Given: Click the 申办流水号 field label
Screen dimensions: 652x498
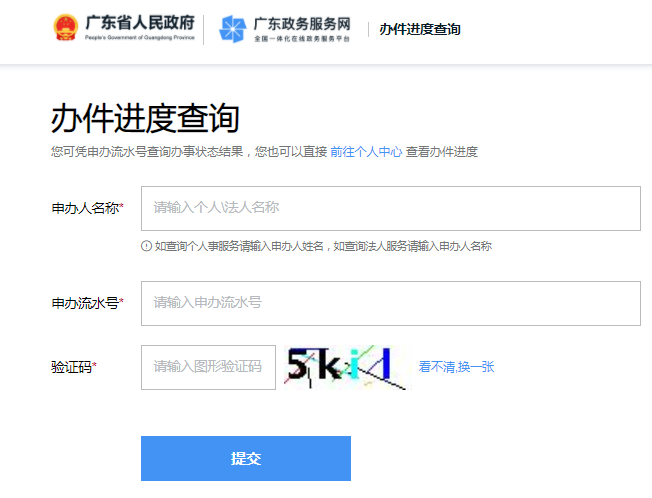Looking at the screenshot, I should click(87, 303).
